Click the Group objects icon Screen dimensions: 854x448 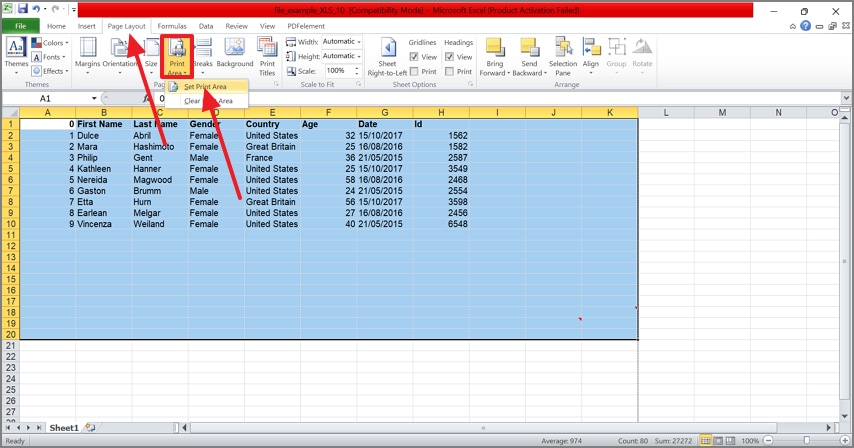pos(617,48)
